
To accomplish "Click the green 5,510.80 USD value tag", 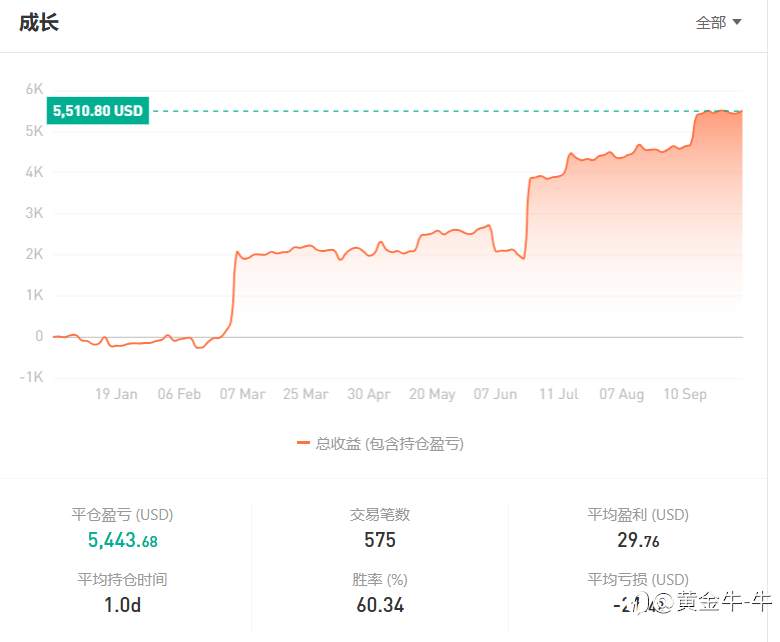I will 98,111.
